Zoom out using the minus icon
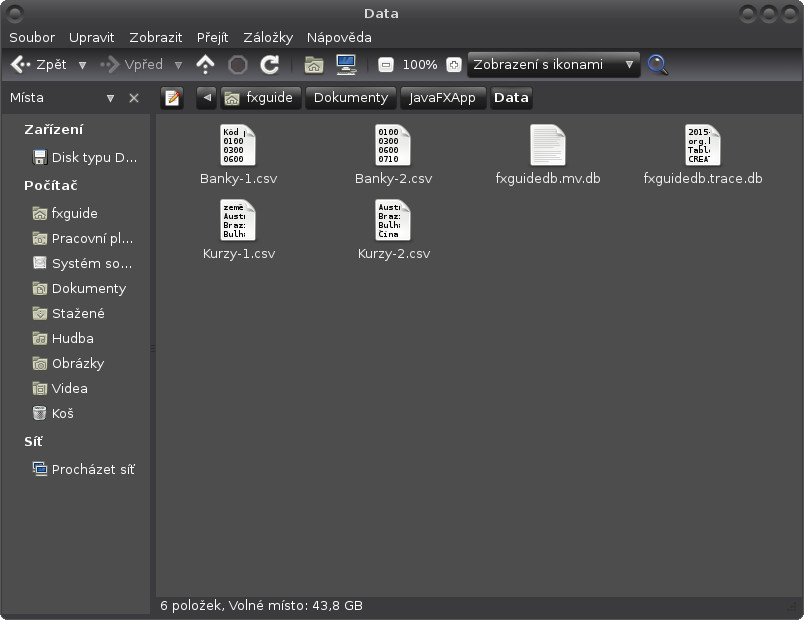Viewport: 804px width, 620px height. pos(385,64)
